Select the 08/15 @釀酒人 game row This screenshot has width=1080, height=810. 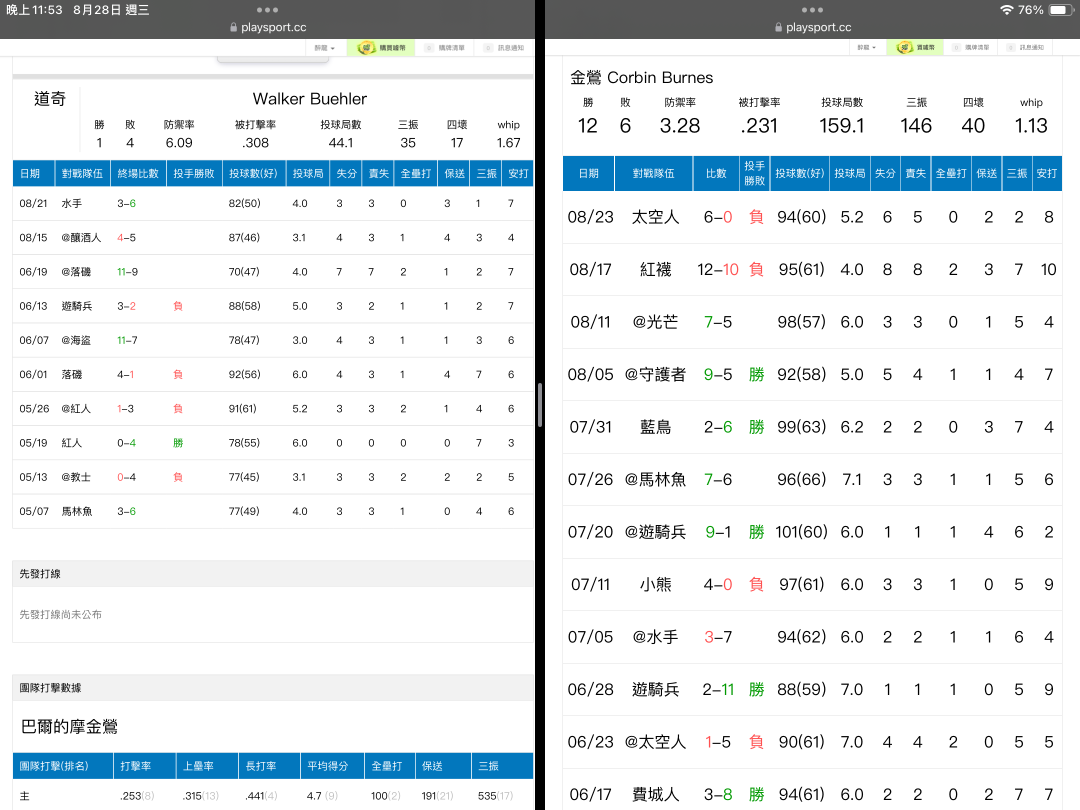[273, 238]
